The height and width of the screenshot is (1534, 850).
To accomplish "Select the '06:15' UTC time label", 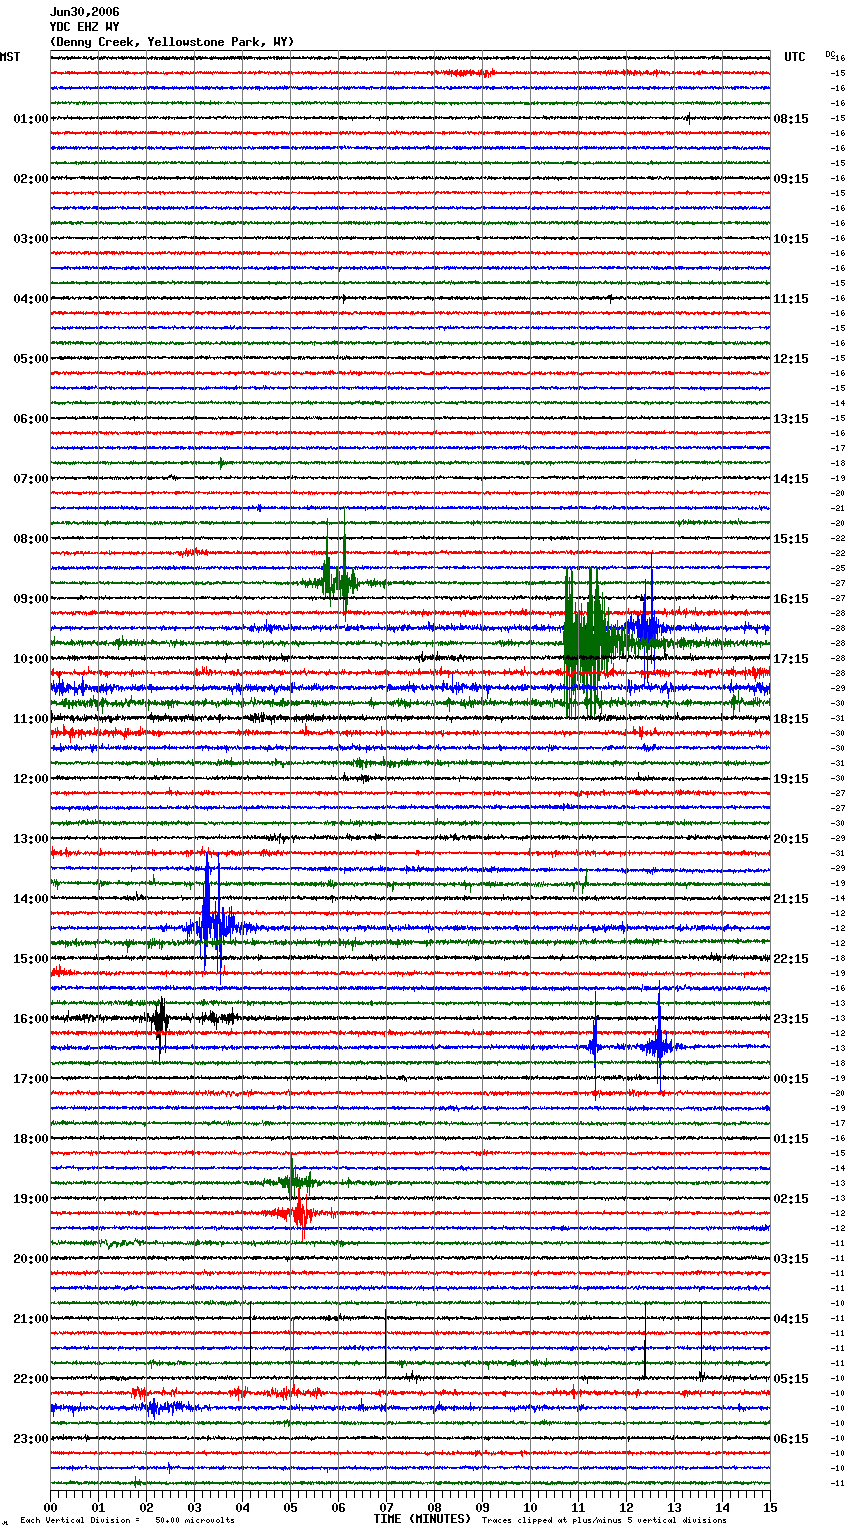I will [791, 1439].
